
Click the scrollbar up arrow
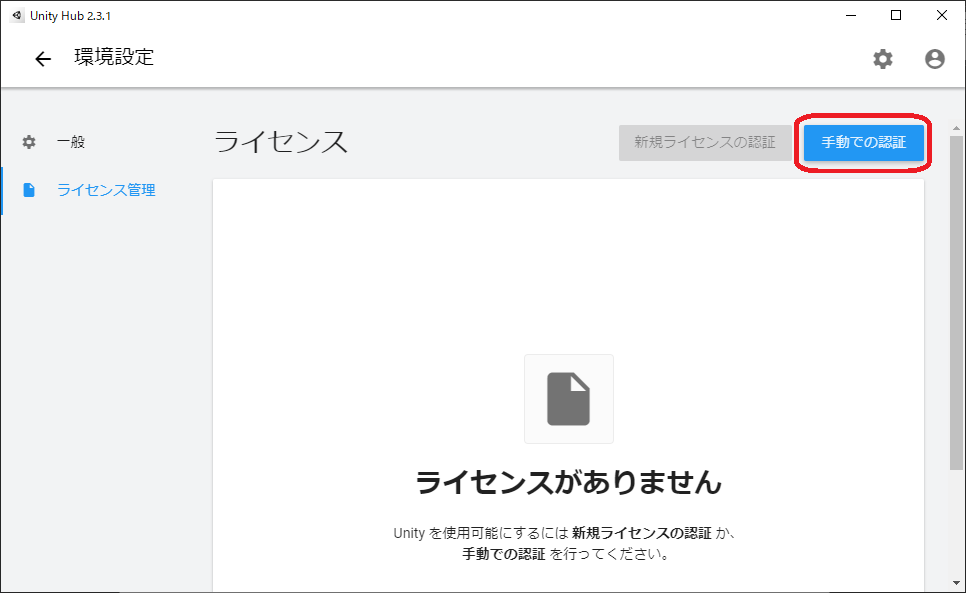956,128
